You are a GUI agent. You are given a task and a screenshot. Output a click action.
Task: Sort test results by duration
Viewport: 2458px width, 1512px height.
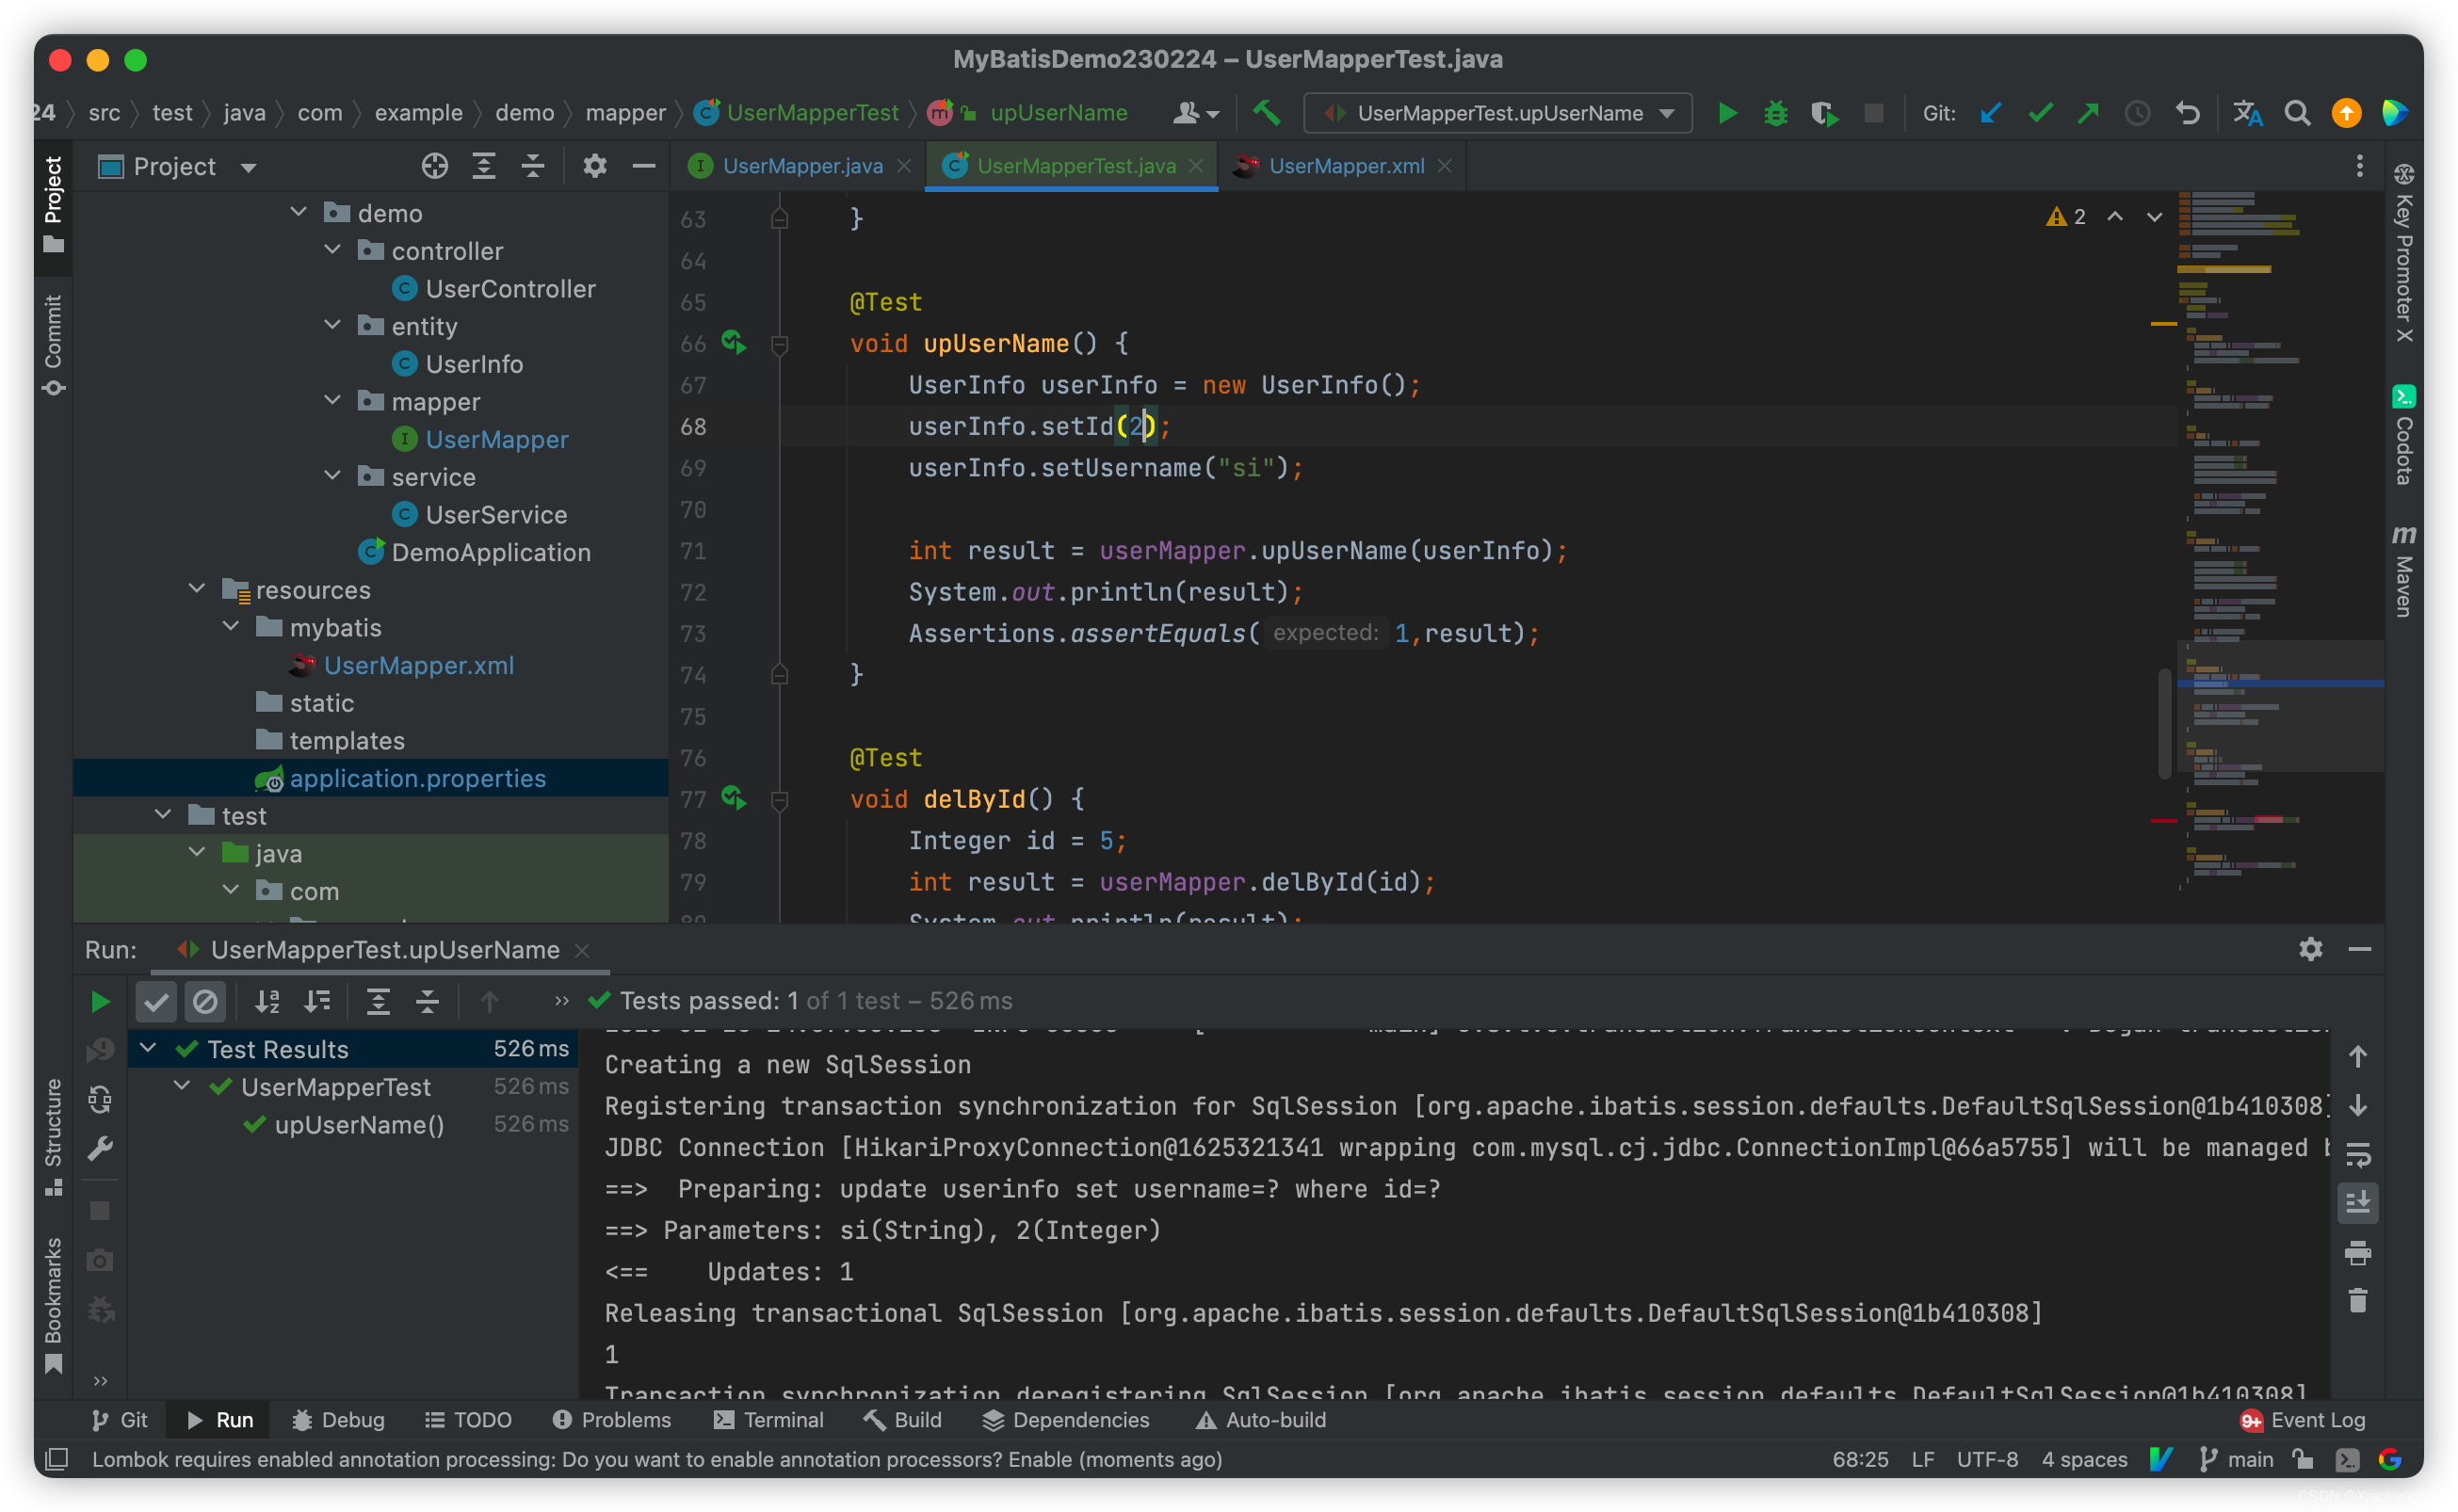[x=317, y=1001]
